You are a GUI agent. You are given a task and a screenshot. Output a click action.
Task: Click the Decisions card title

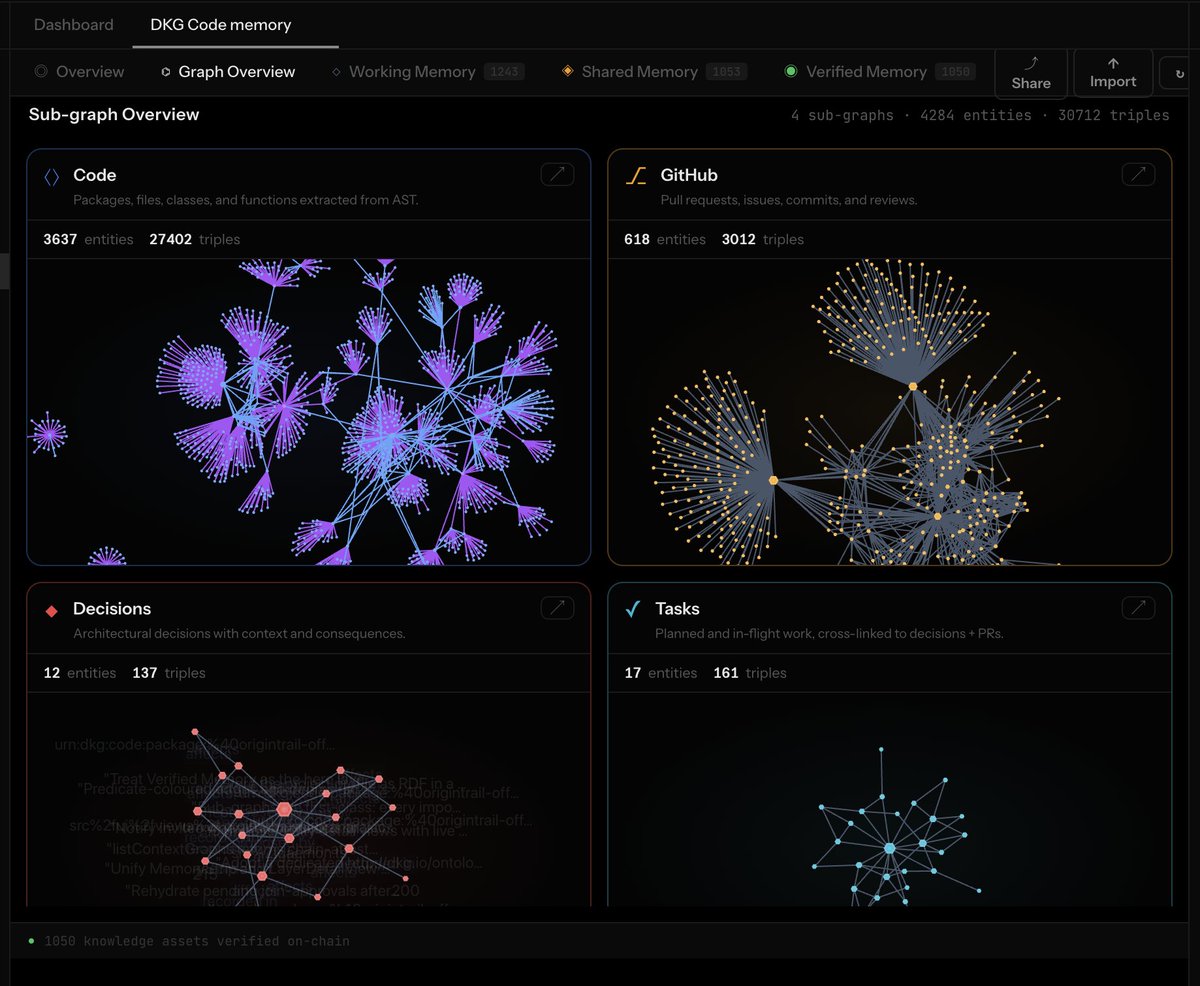(x=112, y=609)
